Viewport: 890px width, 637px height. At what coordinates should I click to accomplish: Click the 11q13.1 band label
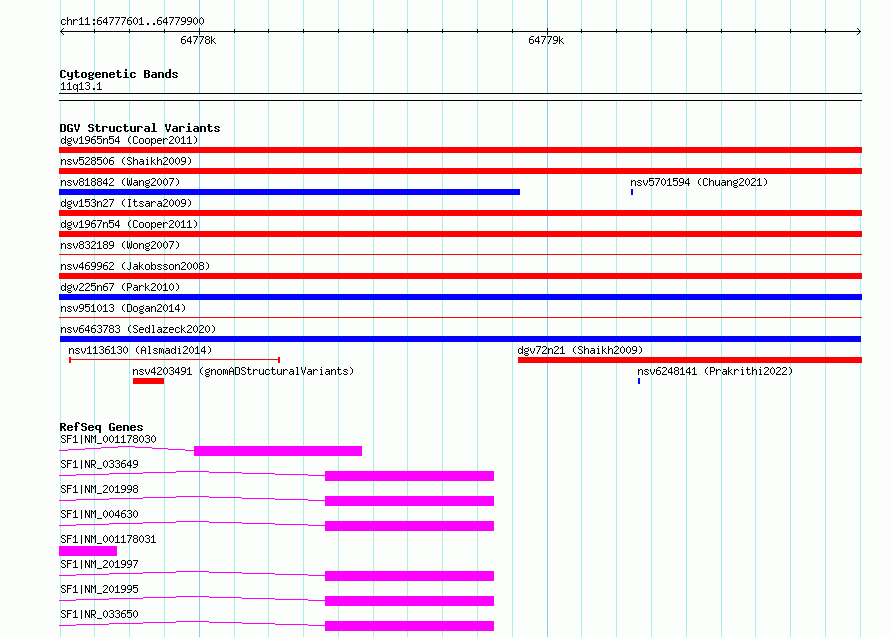click(81, 86)
